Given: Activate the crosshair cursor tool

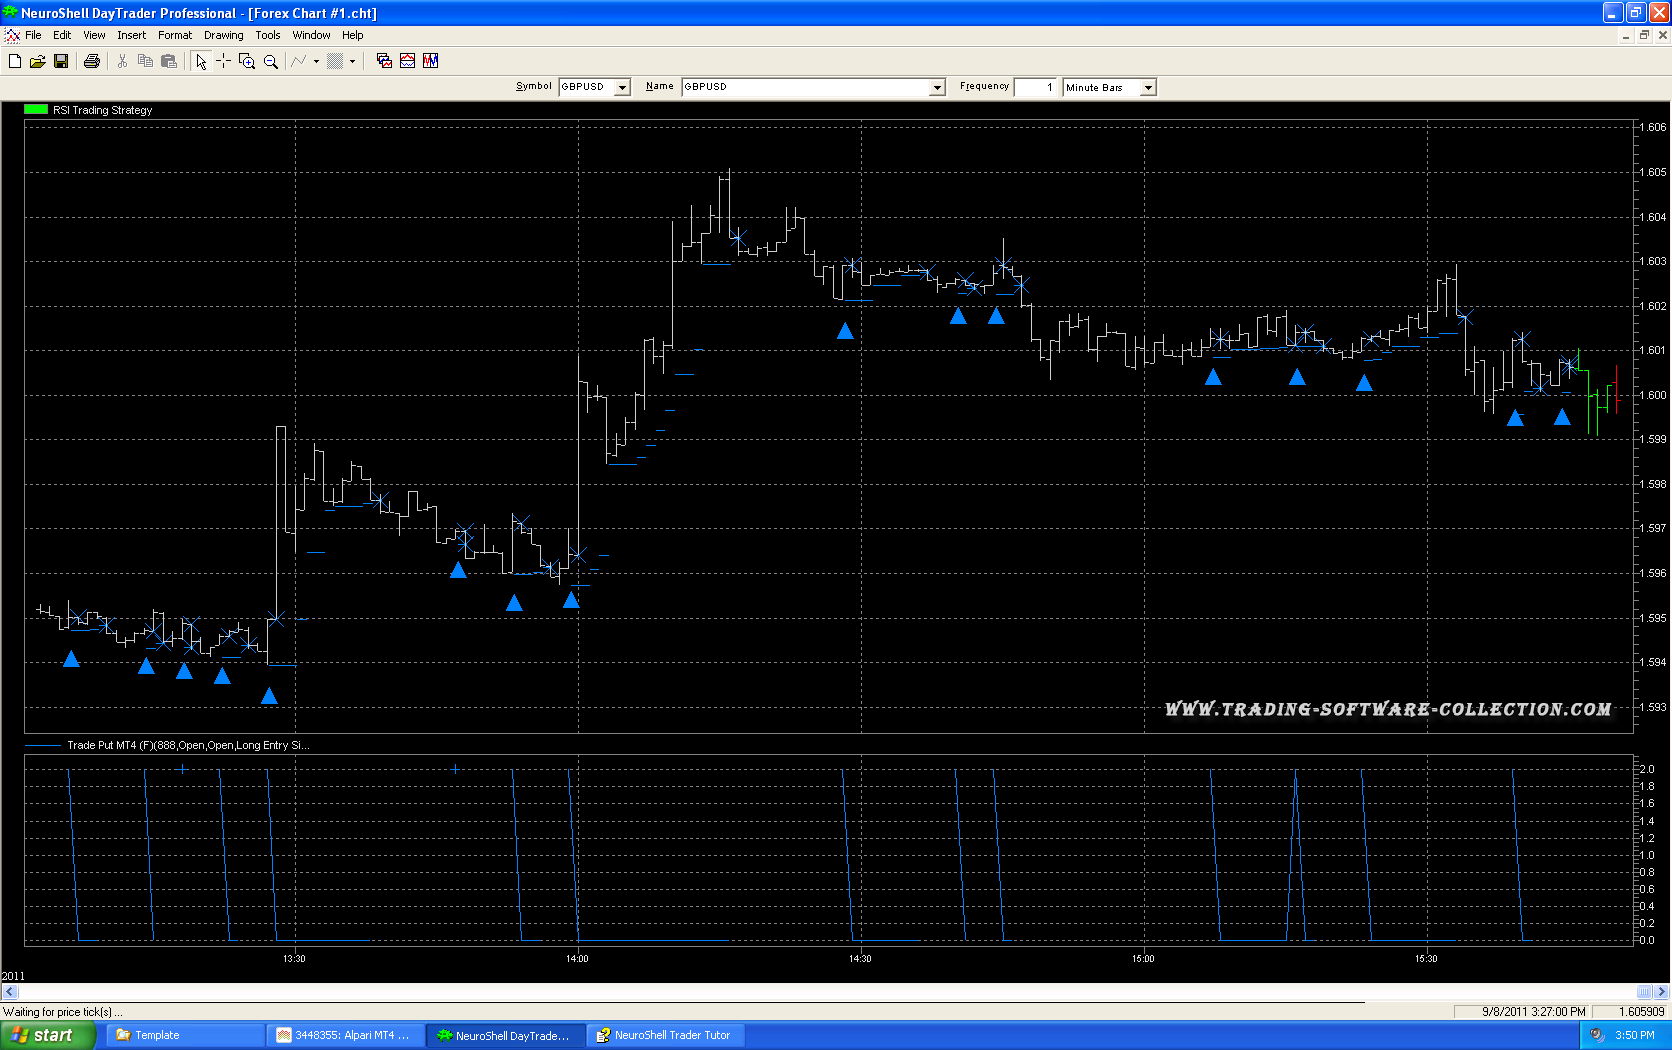Looking at the screenshot, I should click(x=223, y=61).
